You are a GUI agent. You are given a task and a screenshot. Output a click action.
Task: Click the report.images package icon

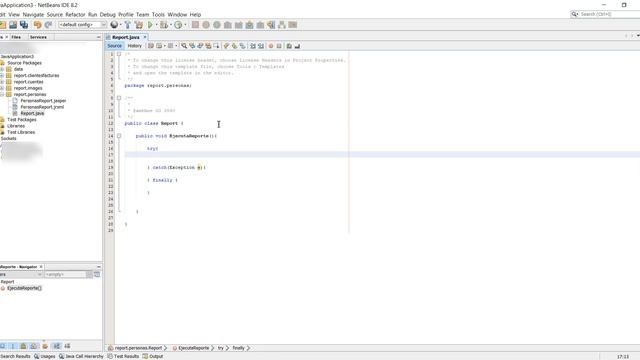click(9, 88)
